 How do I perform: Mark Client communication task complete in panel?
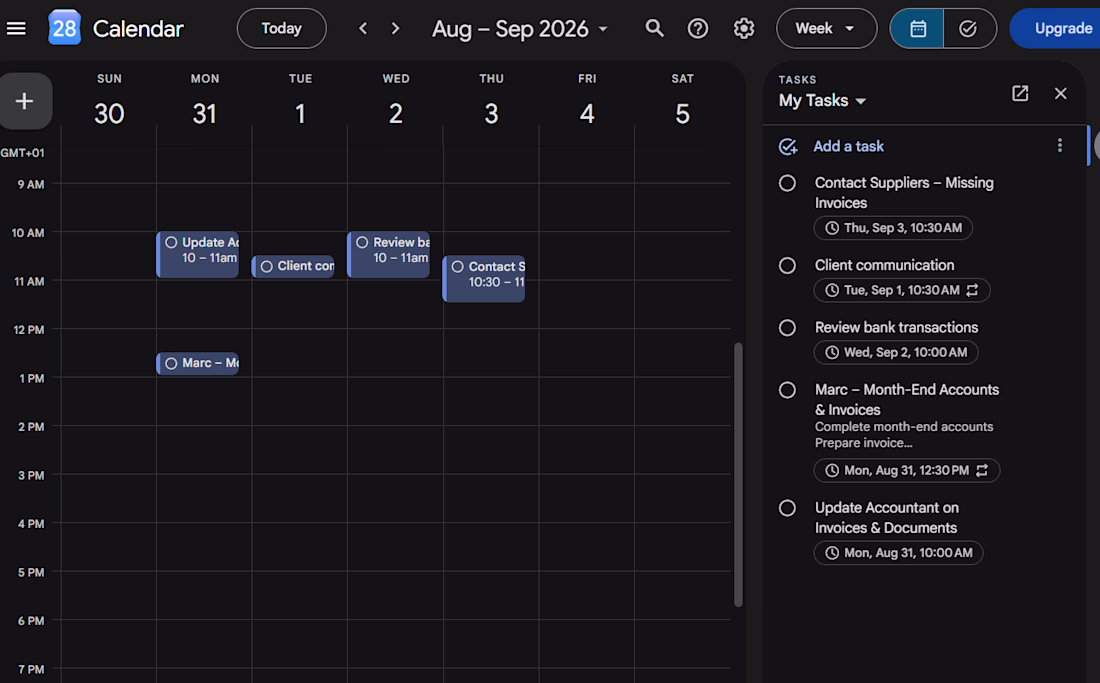787,266
